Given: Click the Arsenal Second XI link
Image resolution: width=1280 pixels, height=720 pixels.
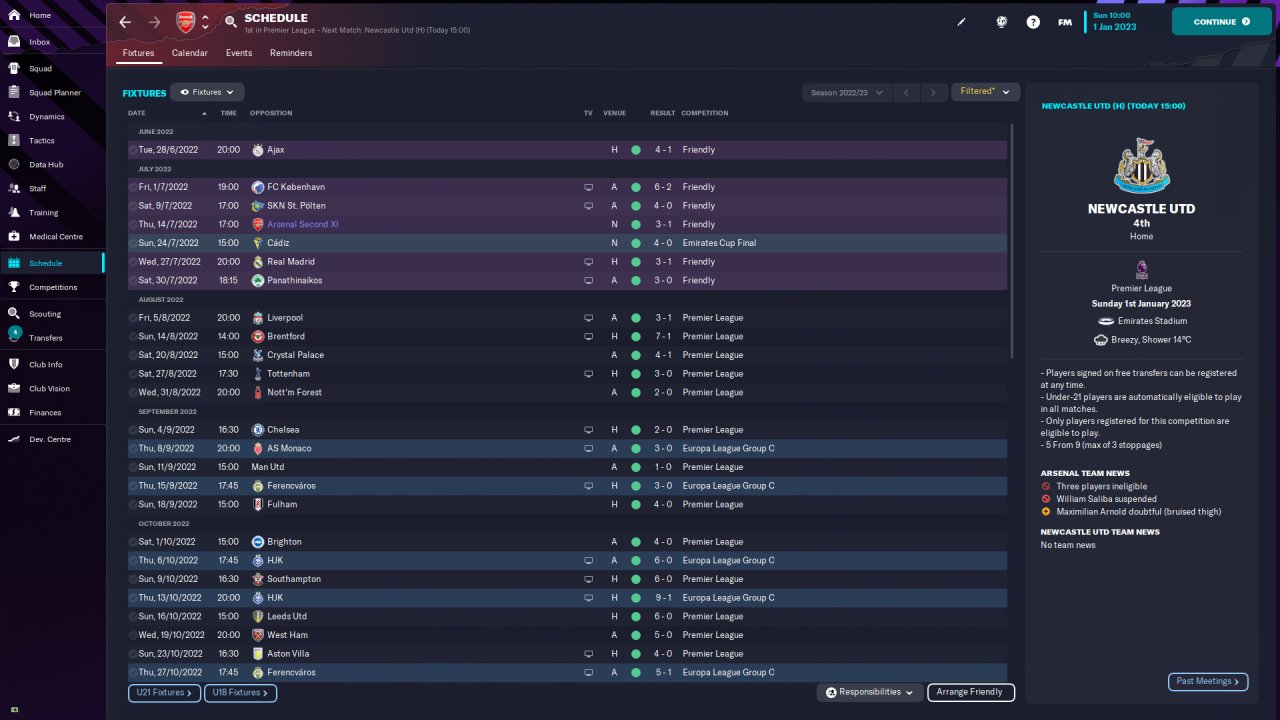Looking at the screenshot, I should [303, 224].
